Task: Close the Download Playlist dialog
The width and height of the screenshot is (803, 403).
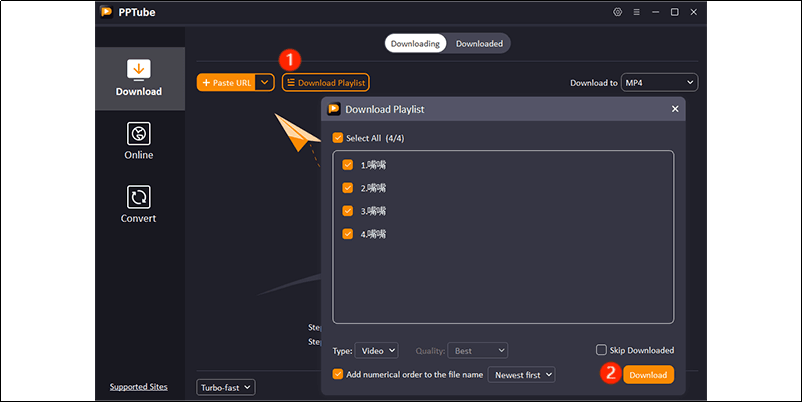Action: 675,109
